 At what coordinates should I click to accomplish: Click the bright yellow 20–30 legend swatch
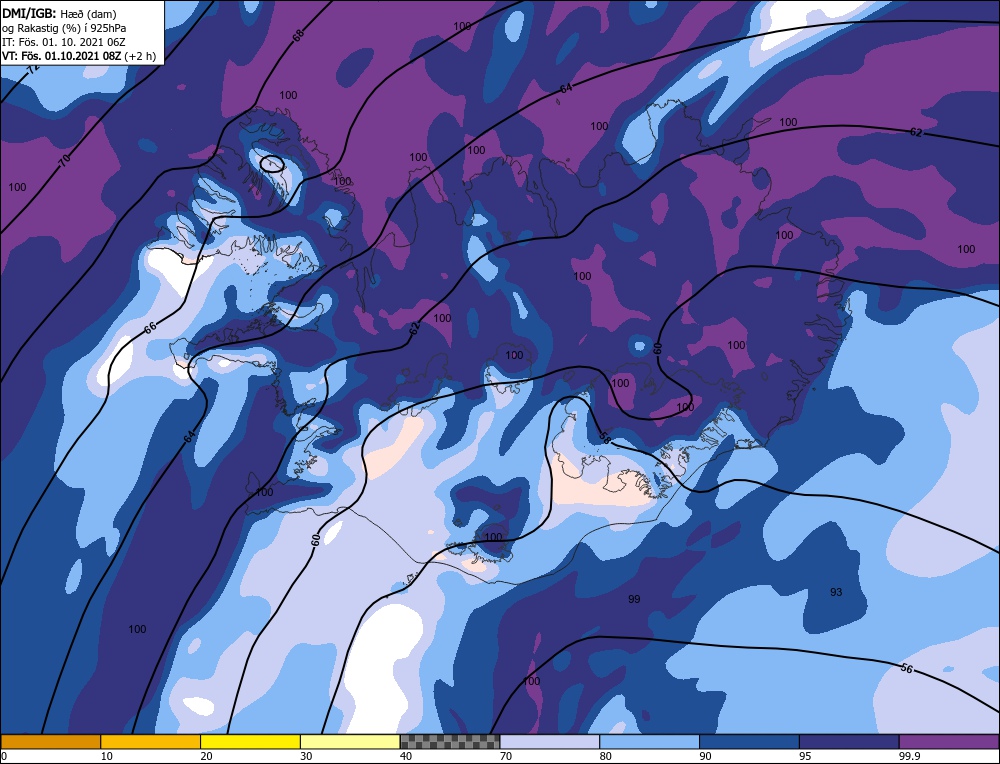pyautogui.click(x=250, y=742)
